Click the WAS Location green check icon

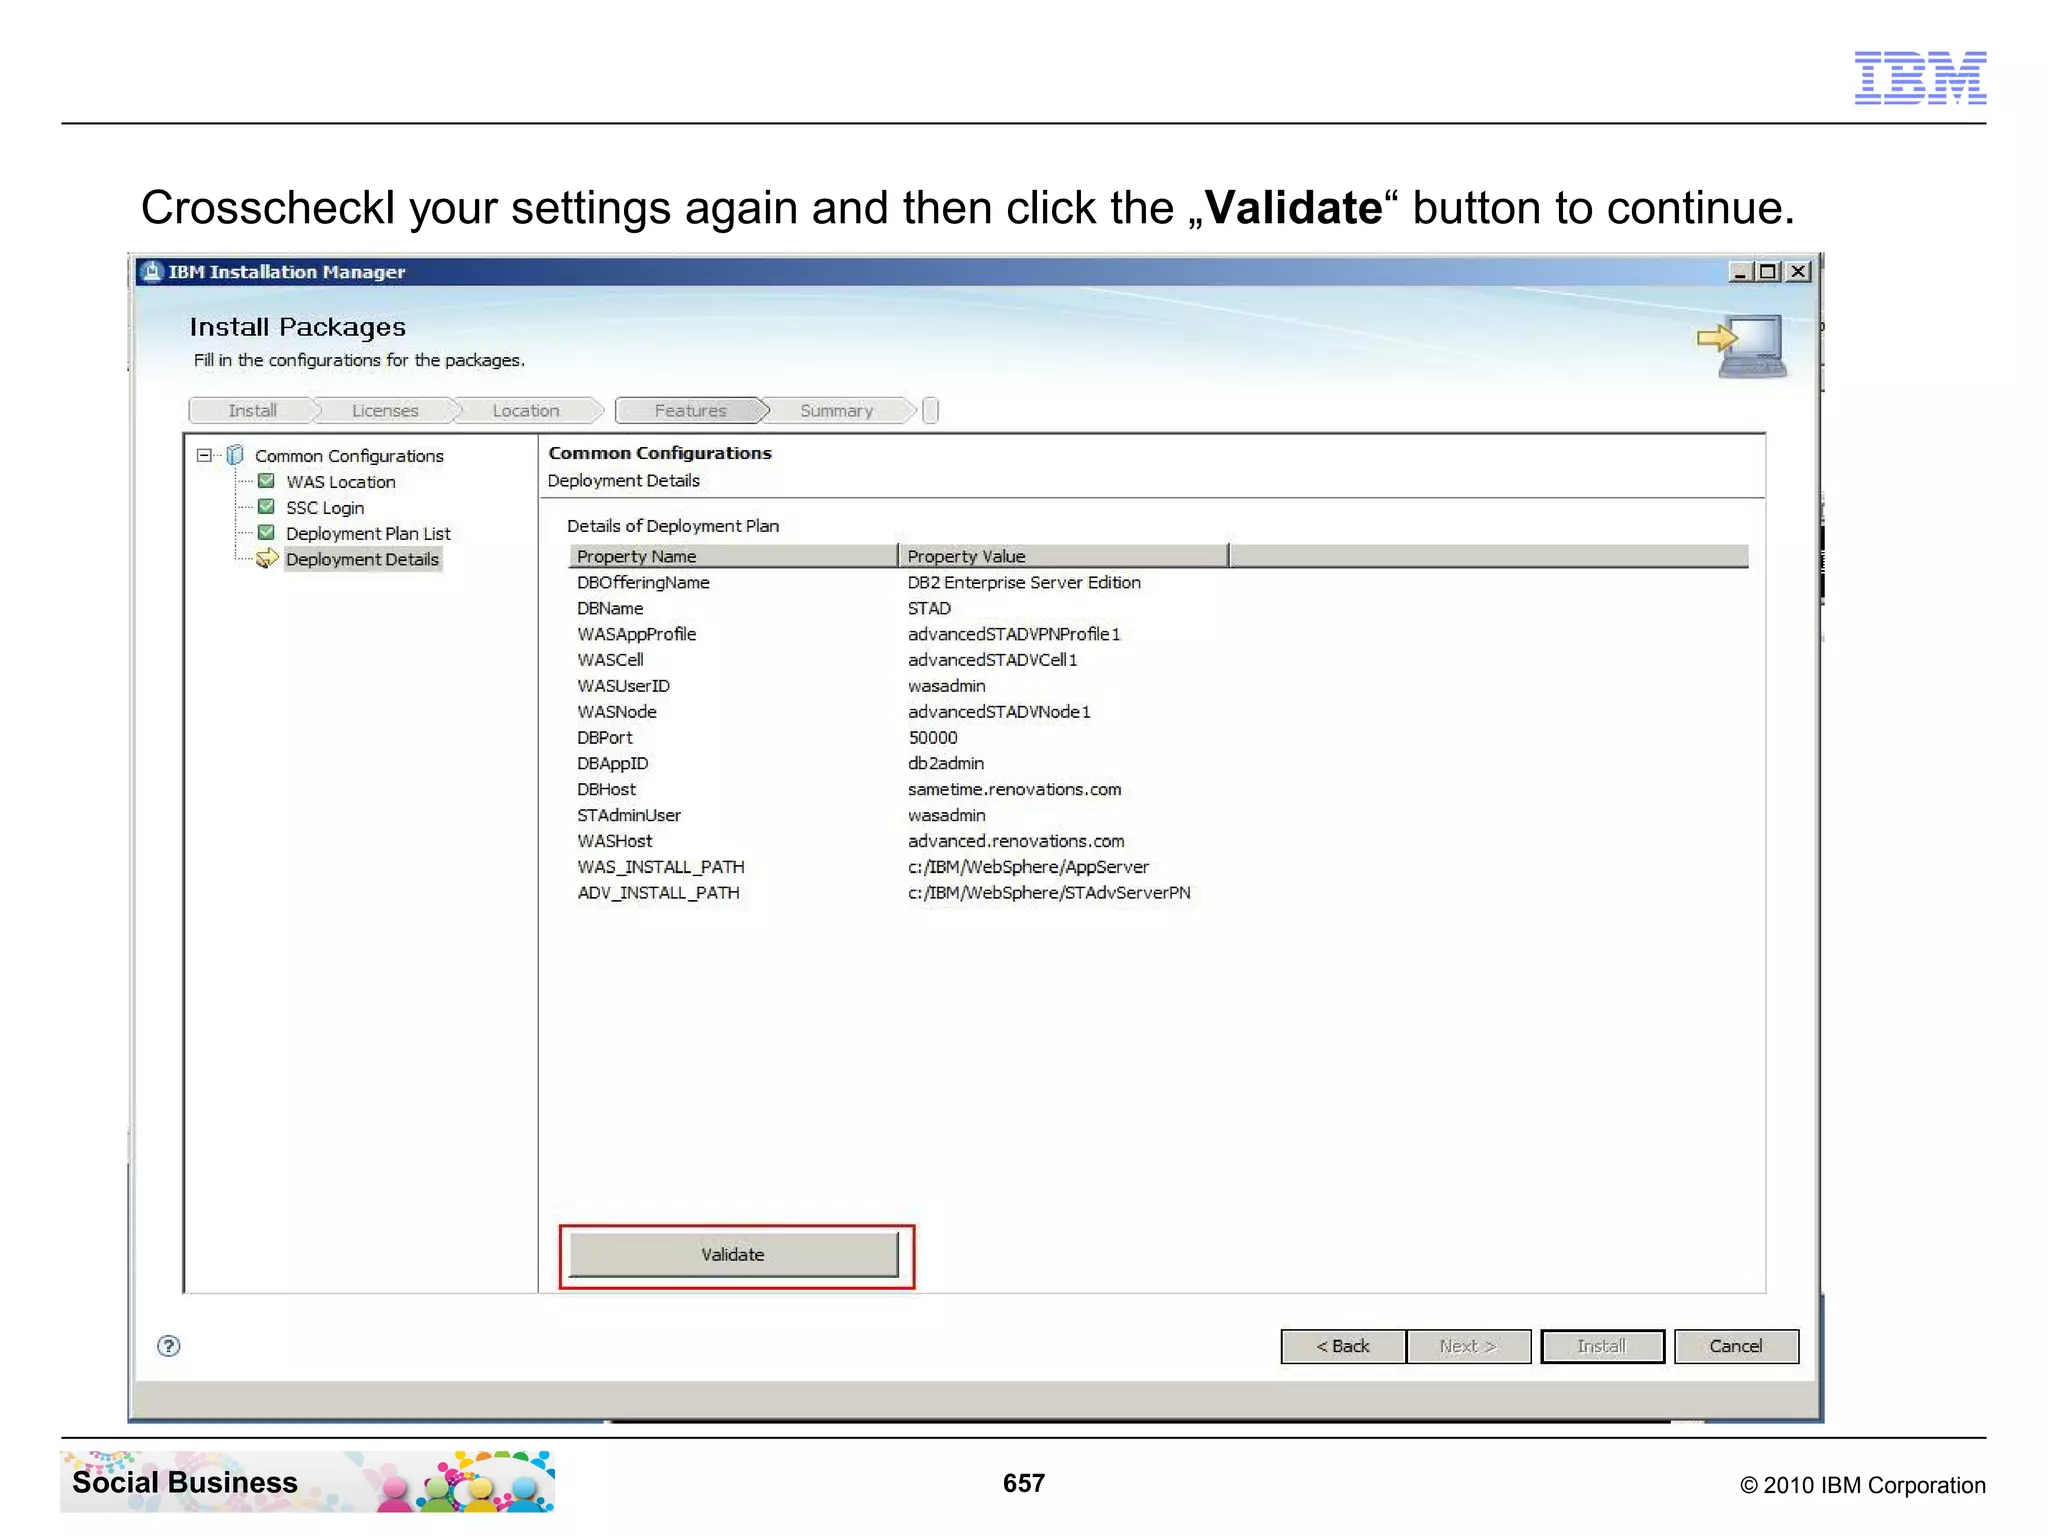(x=266, y=481)
